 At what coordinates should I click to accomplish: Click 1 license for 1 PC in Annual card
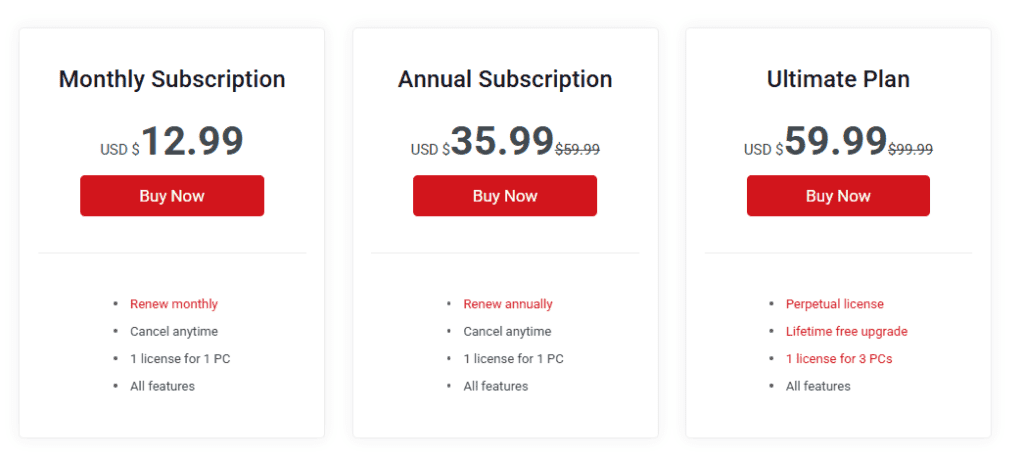click(x=513, y=358)
